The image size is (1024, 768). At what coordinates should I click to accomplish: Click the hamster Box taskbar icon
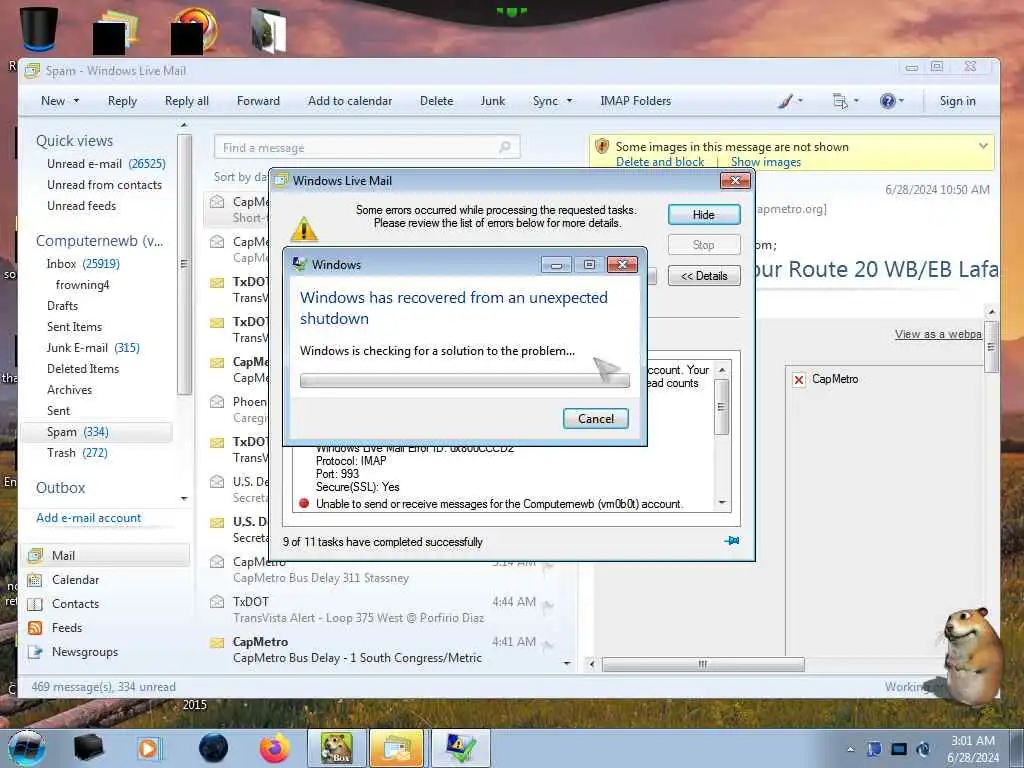pos(337,748)
